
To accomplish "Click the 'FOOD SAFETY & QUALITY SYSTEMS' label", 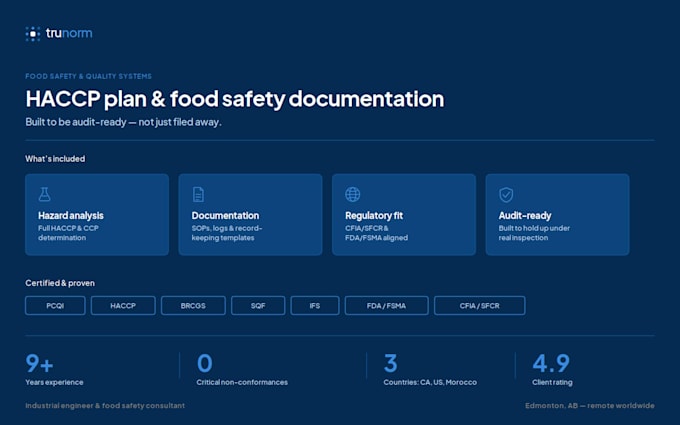I will tap(88, 76).
